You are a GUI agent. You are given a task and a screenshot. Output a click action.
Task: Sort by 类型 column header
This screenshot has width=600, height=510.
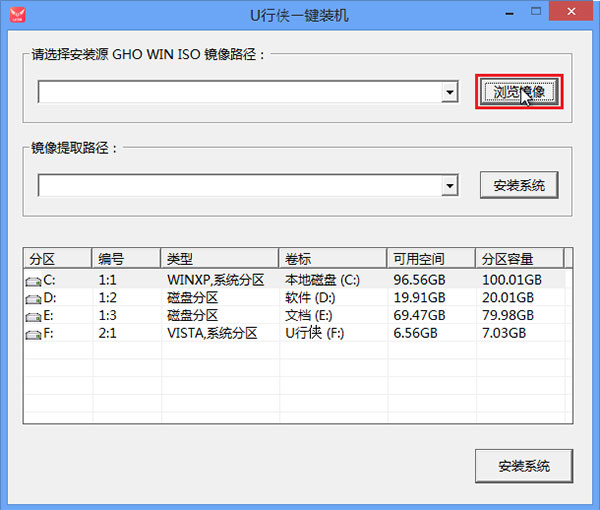point(220,259)
